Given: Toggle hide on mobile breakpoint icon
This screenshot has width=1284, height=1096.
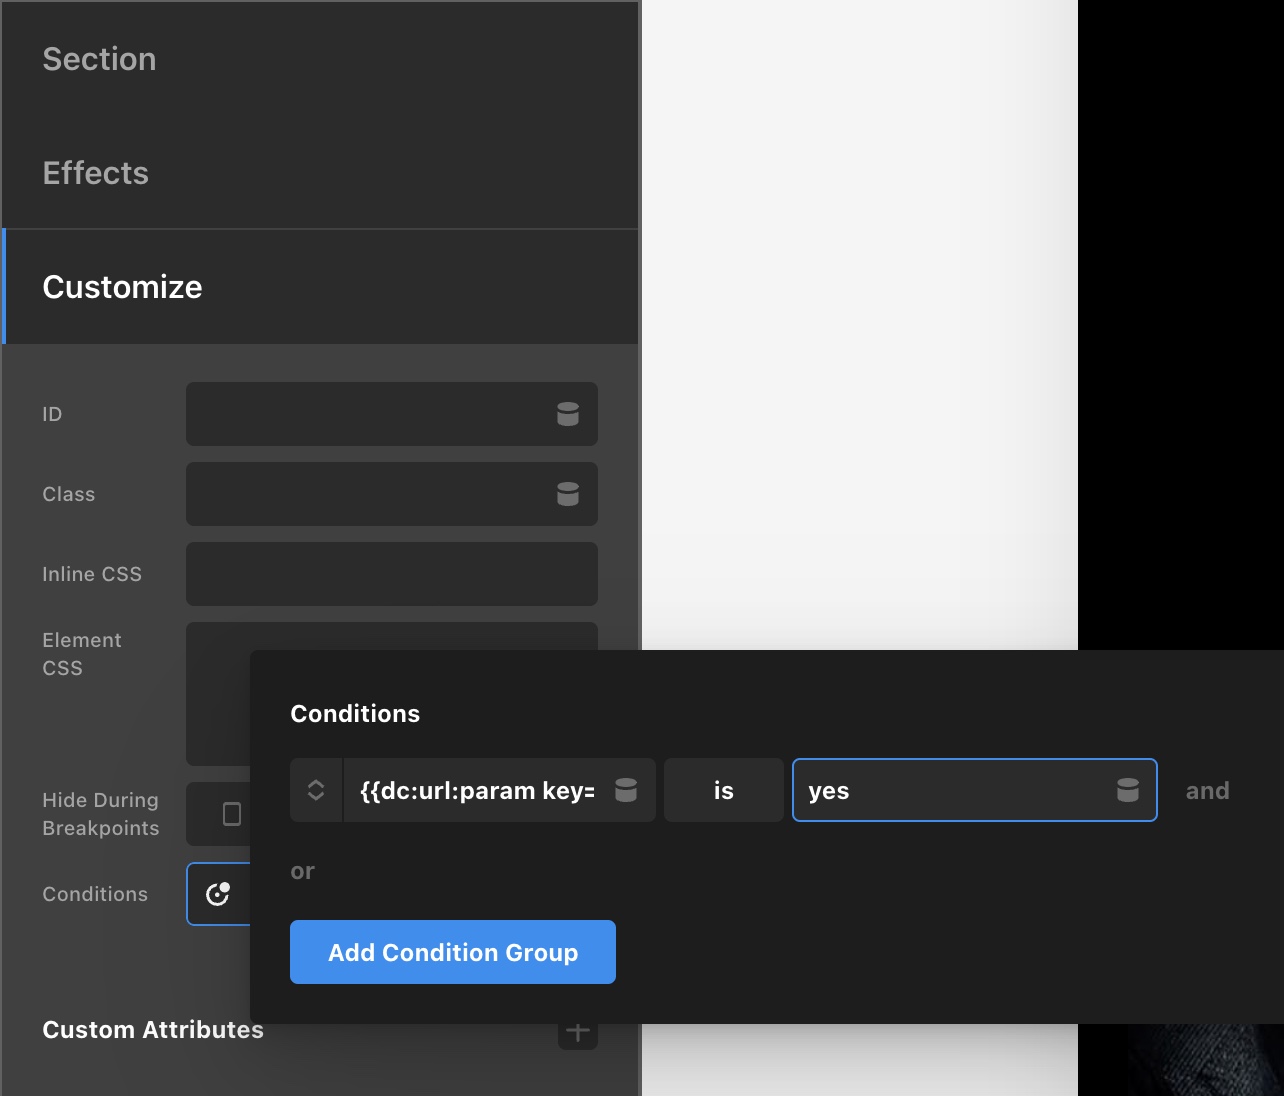Looking at the screenshot, I should coord(231,814).
